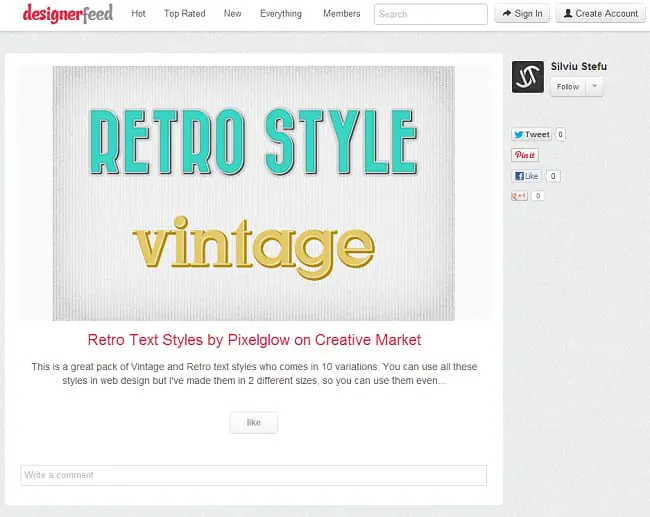The image size is (650, 517).
Task: Click the Facebook Like button
Action: click(x=526, y=176)
